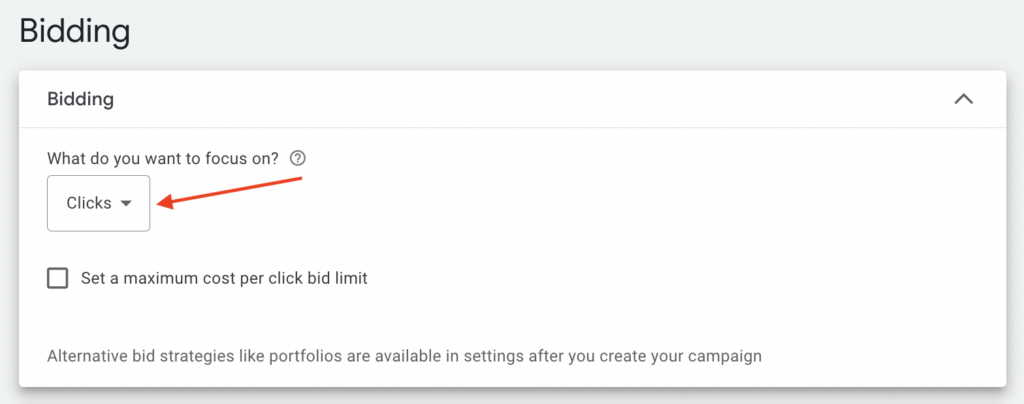Click the help icon beside focus question
This screenshot has height=404, width=1024.
(296, 158)
